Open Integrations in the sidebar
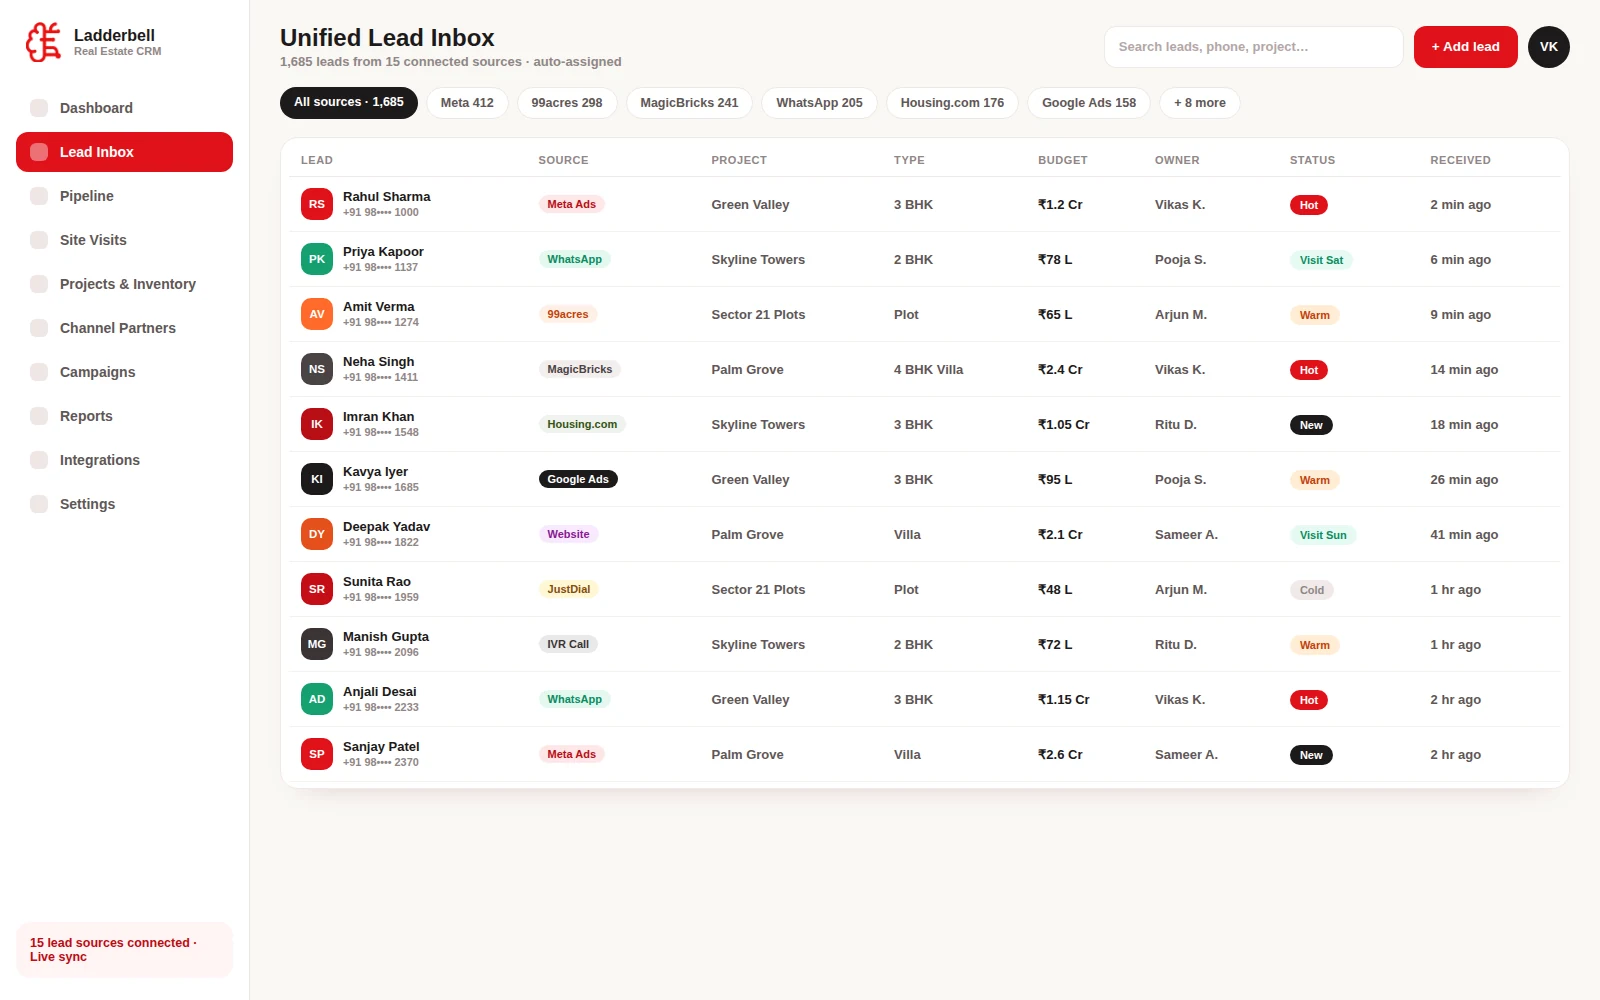Image resolution: width=1600 pixels, height=1000 pixels. coord(124,460)
